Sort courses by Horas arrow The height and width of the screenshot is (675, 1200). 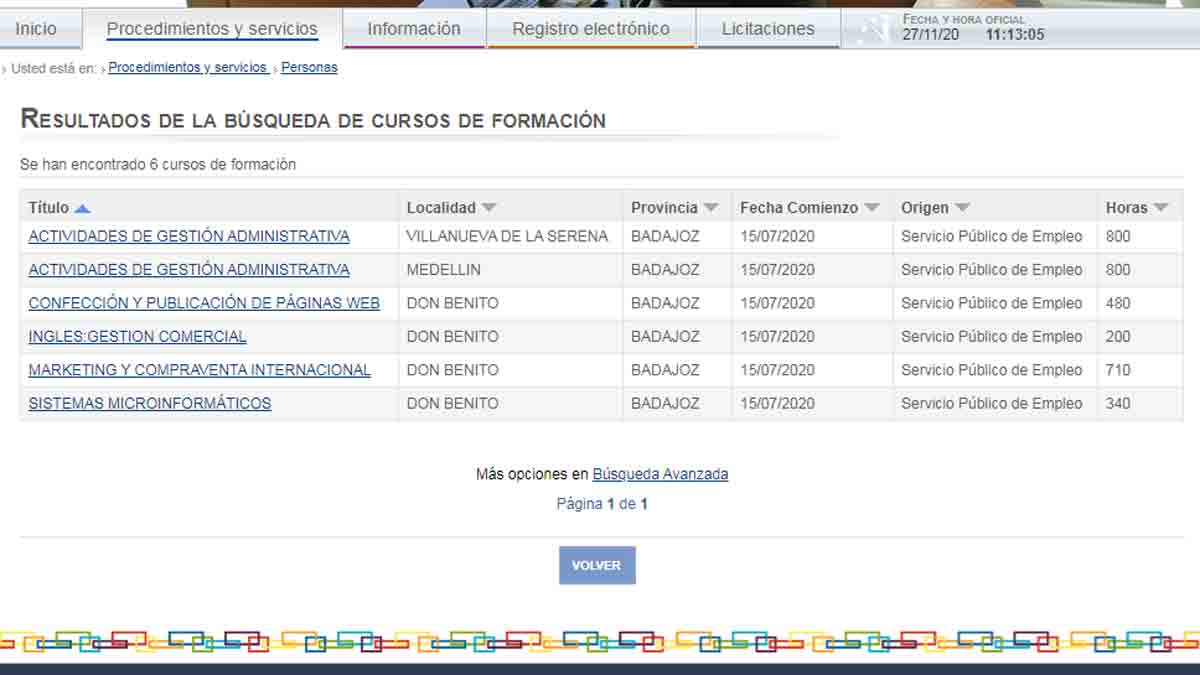[x=1160, y=208]
